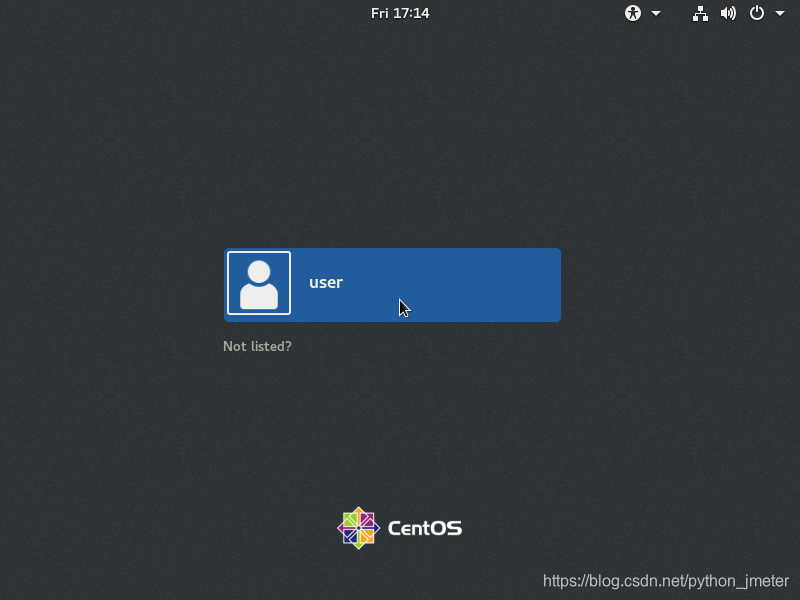Expand the accessibility dropdown arrow
This screenshot has width=800, height=600.
pos(656,14)
